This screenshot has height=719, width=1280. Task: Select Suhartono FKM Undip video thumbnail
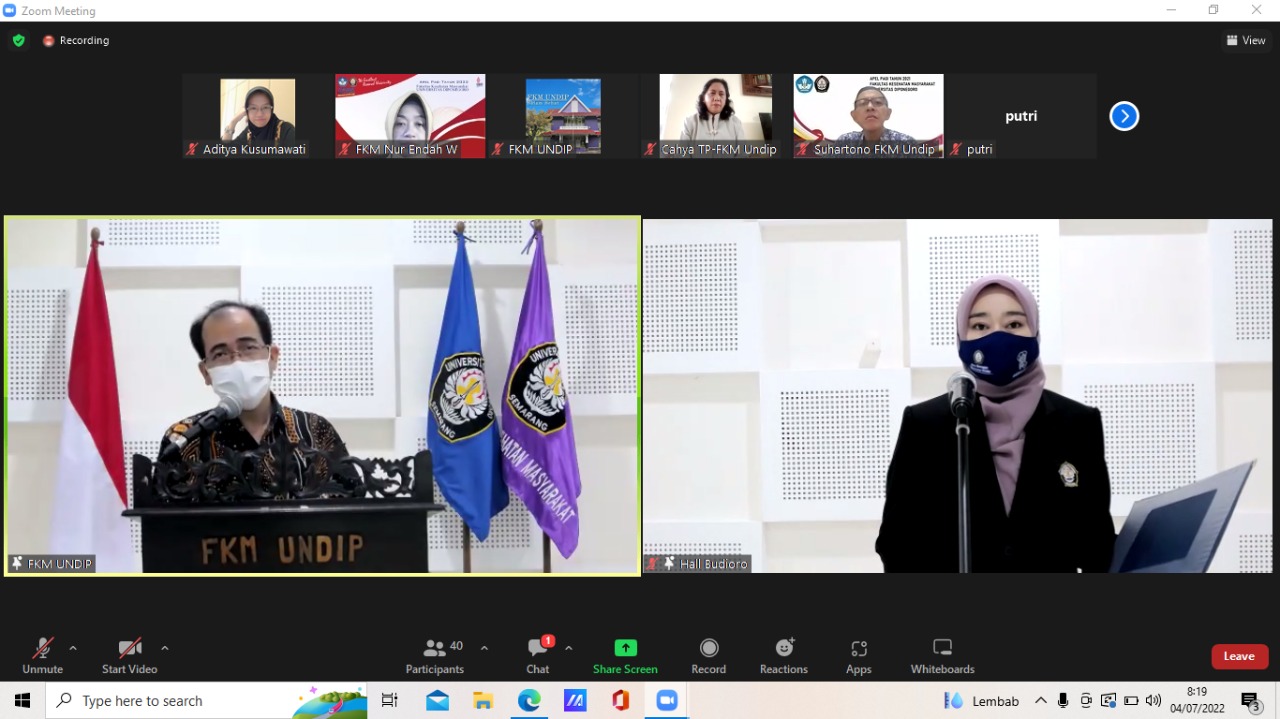point(868,116)
